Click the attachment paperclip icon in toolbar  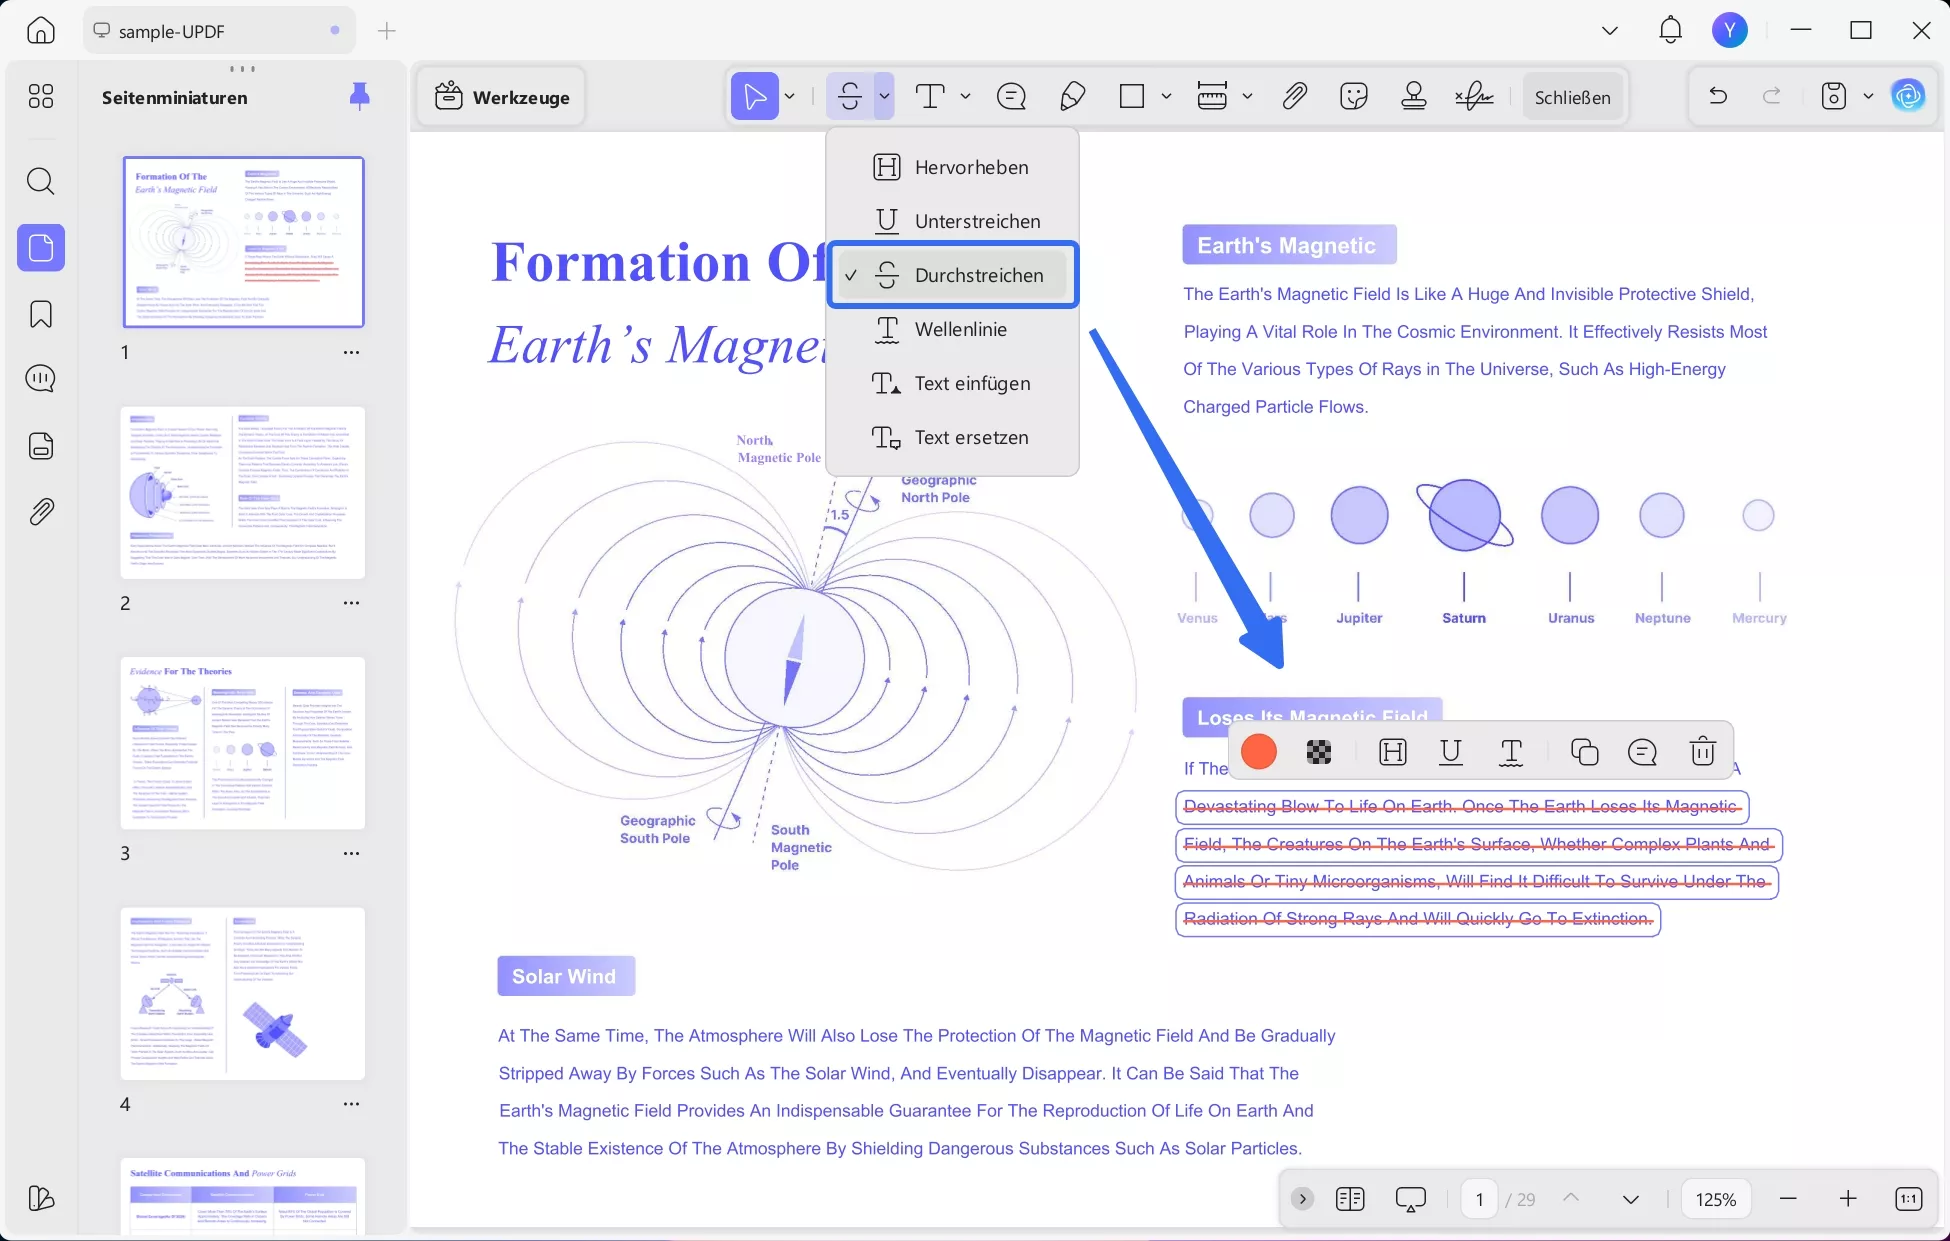[x=1294, y=97]
